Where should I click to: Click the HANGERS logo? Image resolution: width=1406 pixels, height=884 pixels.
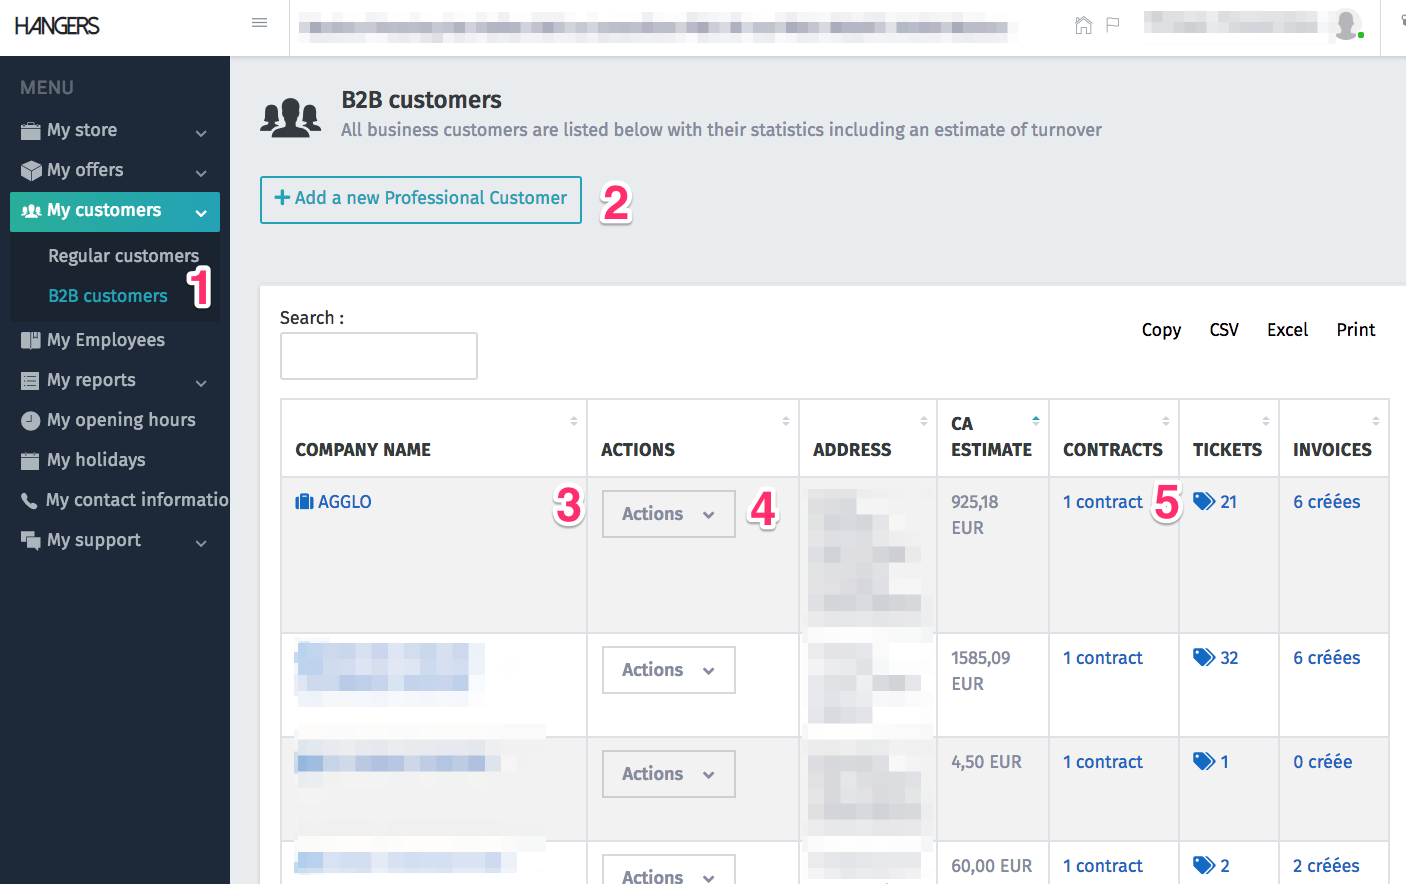tap(57, 26)
